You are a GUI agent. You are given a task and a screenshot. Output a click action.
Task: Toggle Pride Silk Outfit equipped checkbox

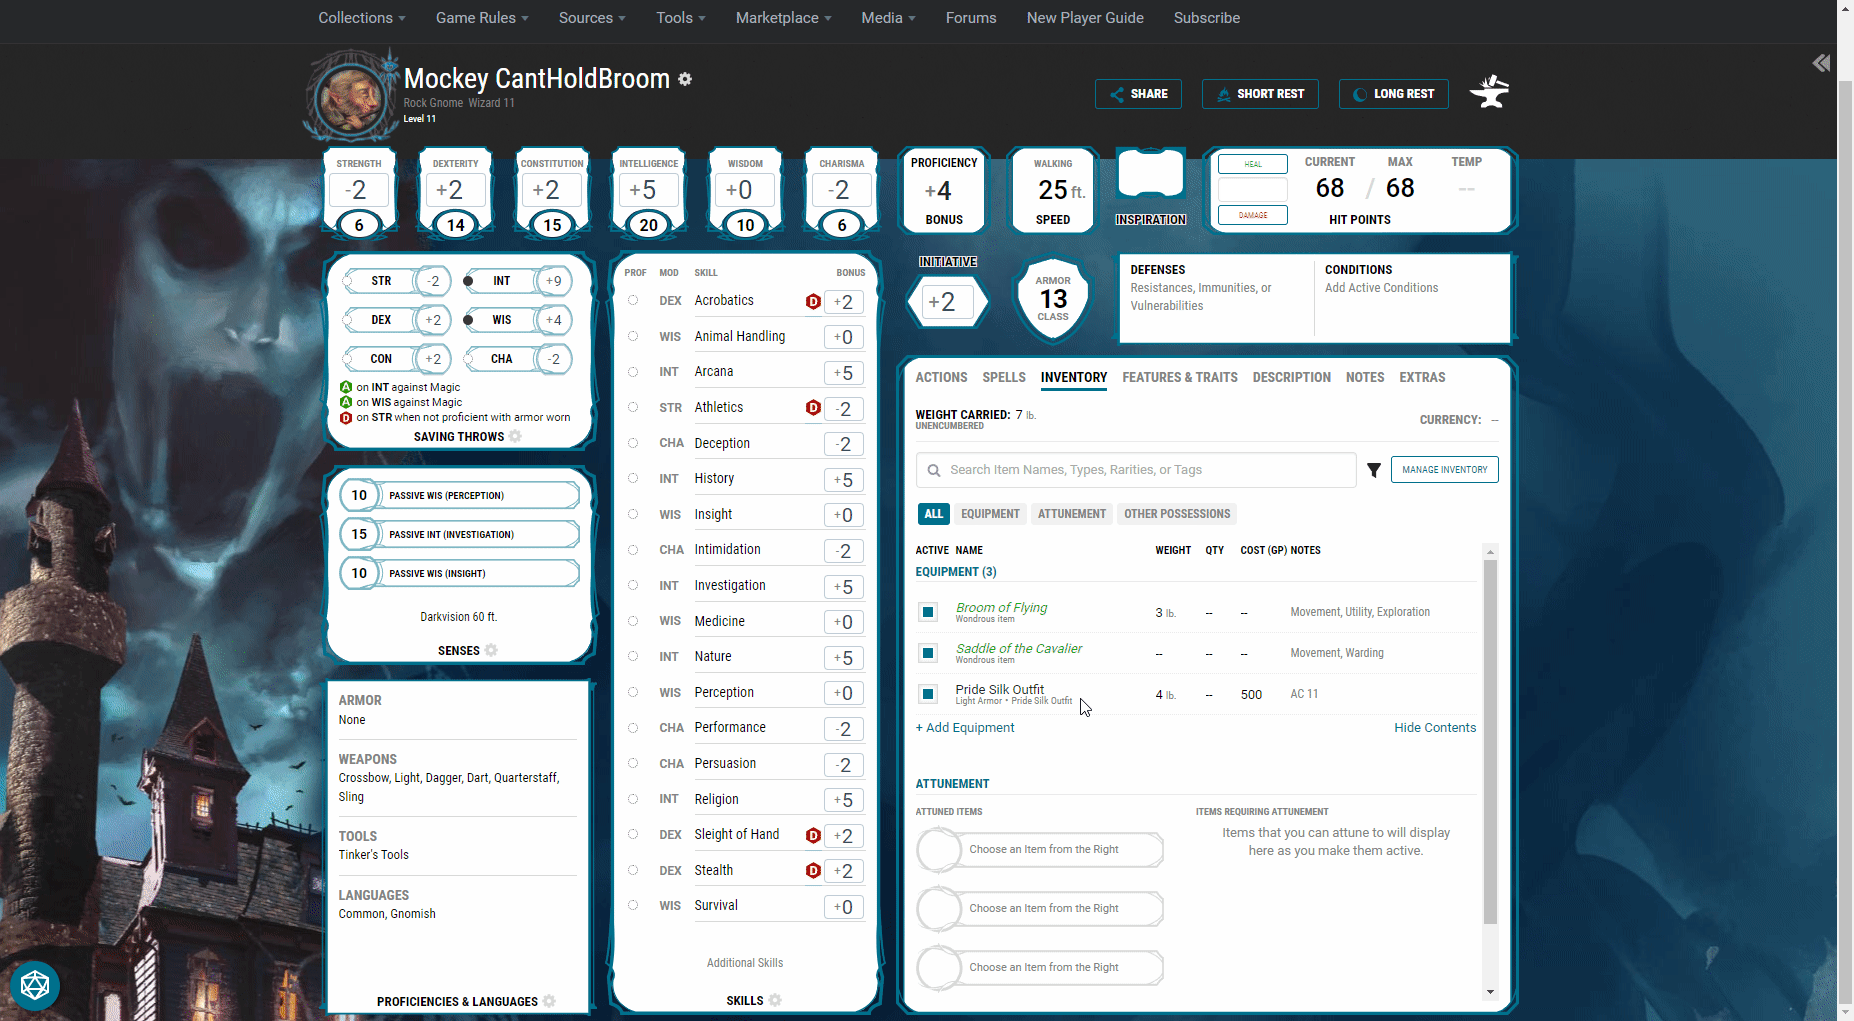pos(928,694)
